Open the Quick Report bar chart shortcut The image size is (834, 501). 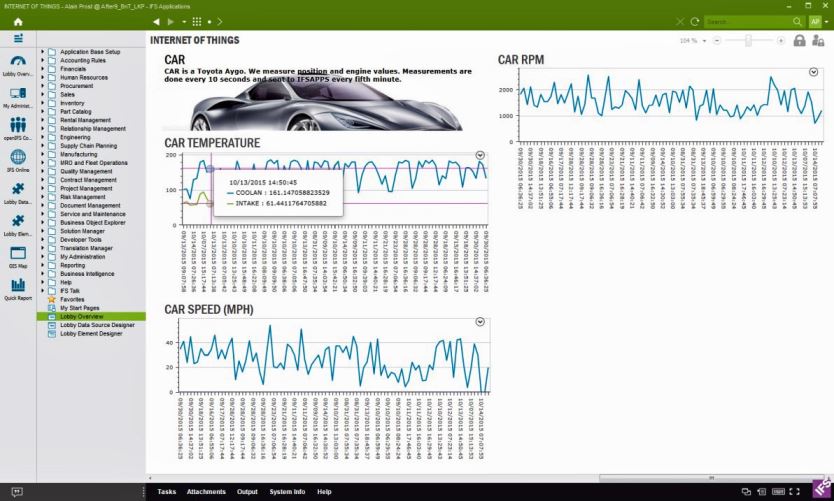(x=18, y=289)
